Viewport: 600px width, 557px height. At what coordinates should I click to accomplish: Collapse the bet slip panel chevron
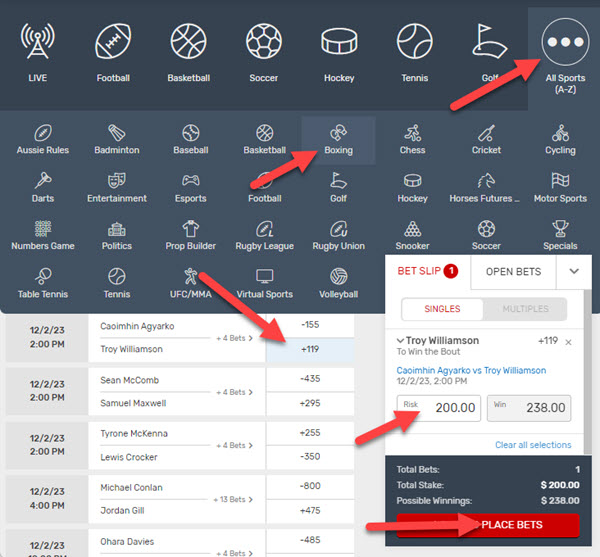point(573,271)
